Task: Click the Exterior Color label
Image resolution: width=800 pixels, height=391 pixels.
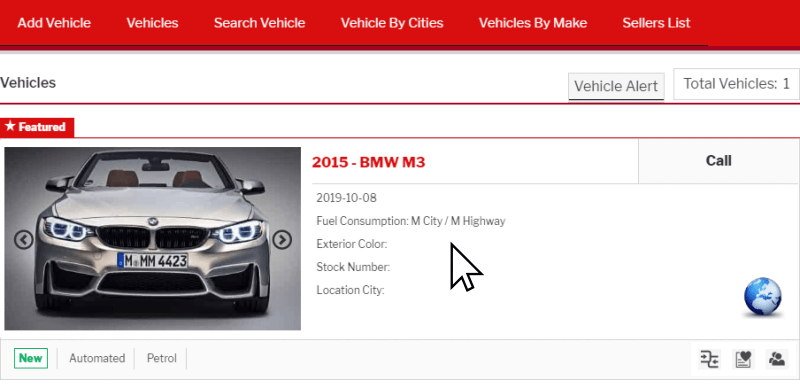Action: click(x=352, y=244)
